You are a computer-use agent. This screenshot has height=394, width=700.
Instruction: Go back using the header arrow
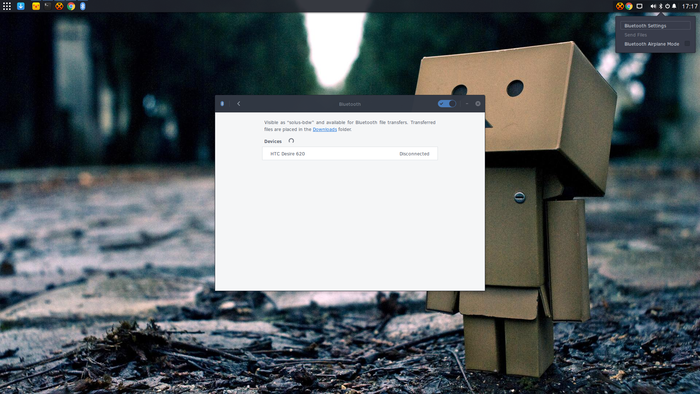pyautogui.click(x=238, y=104)
